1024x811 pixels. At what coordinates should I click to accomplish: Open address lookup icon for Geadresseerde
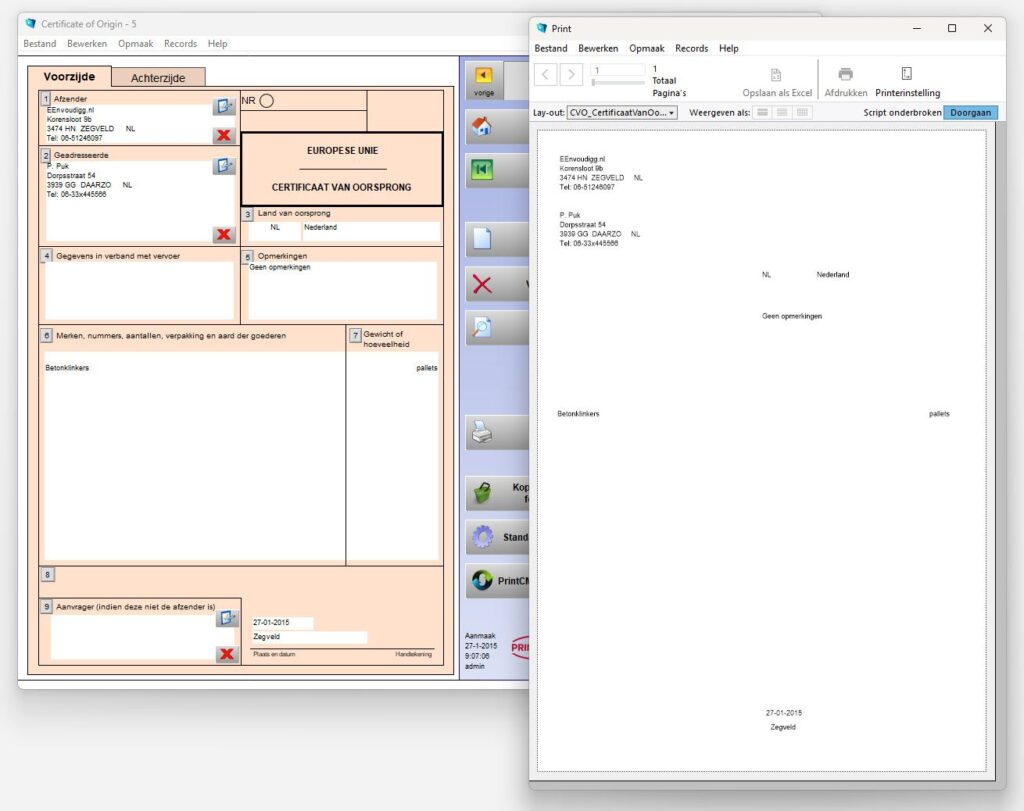tap(224, 166)
